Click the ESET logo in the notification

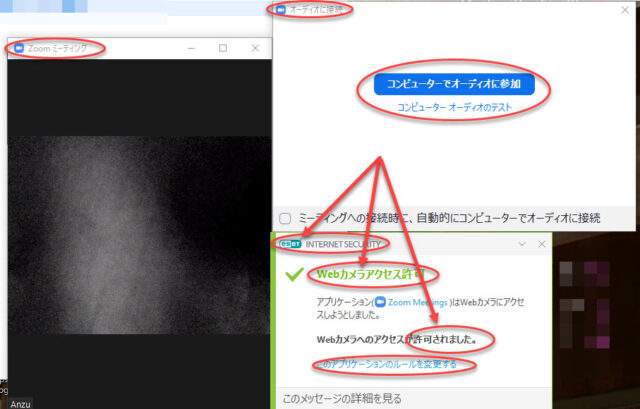(290, 244)
